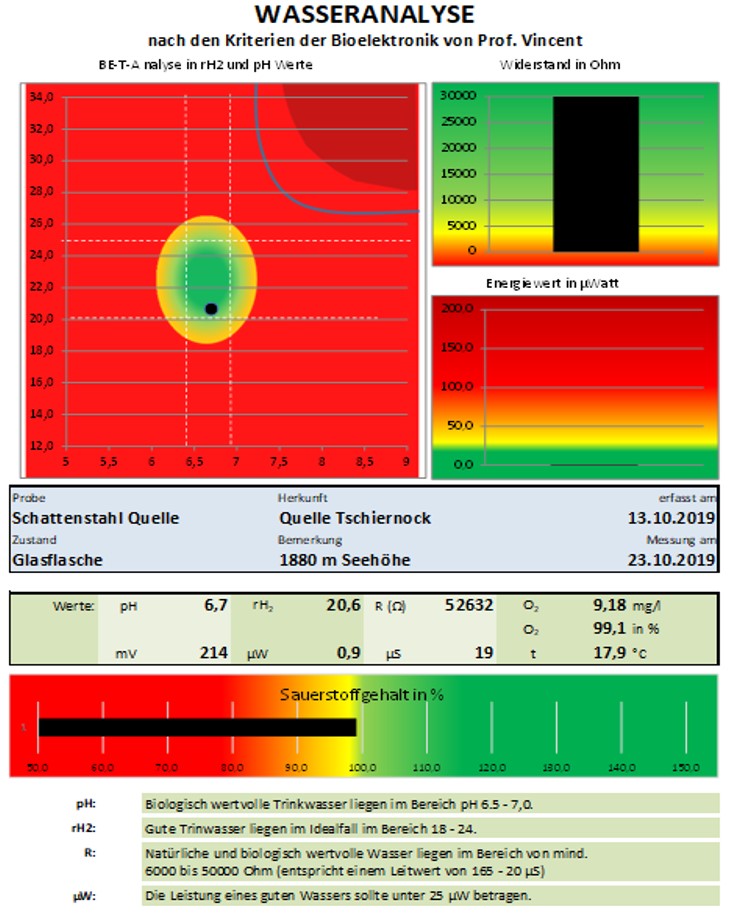Select the Probe field 'Schattenstahl Quelle'

[96, 518]
